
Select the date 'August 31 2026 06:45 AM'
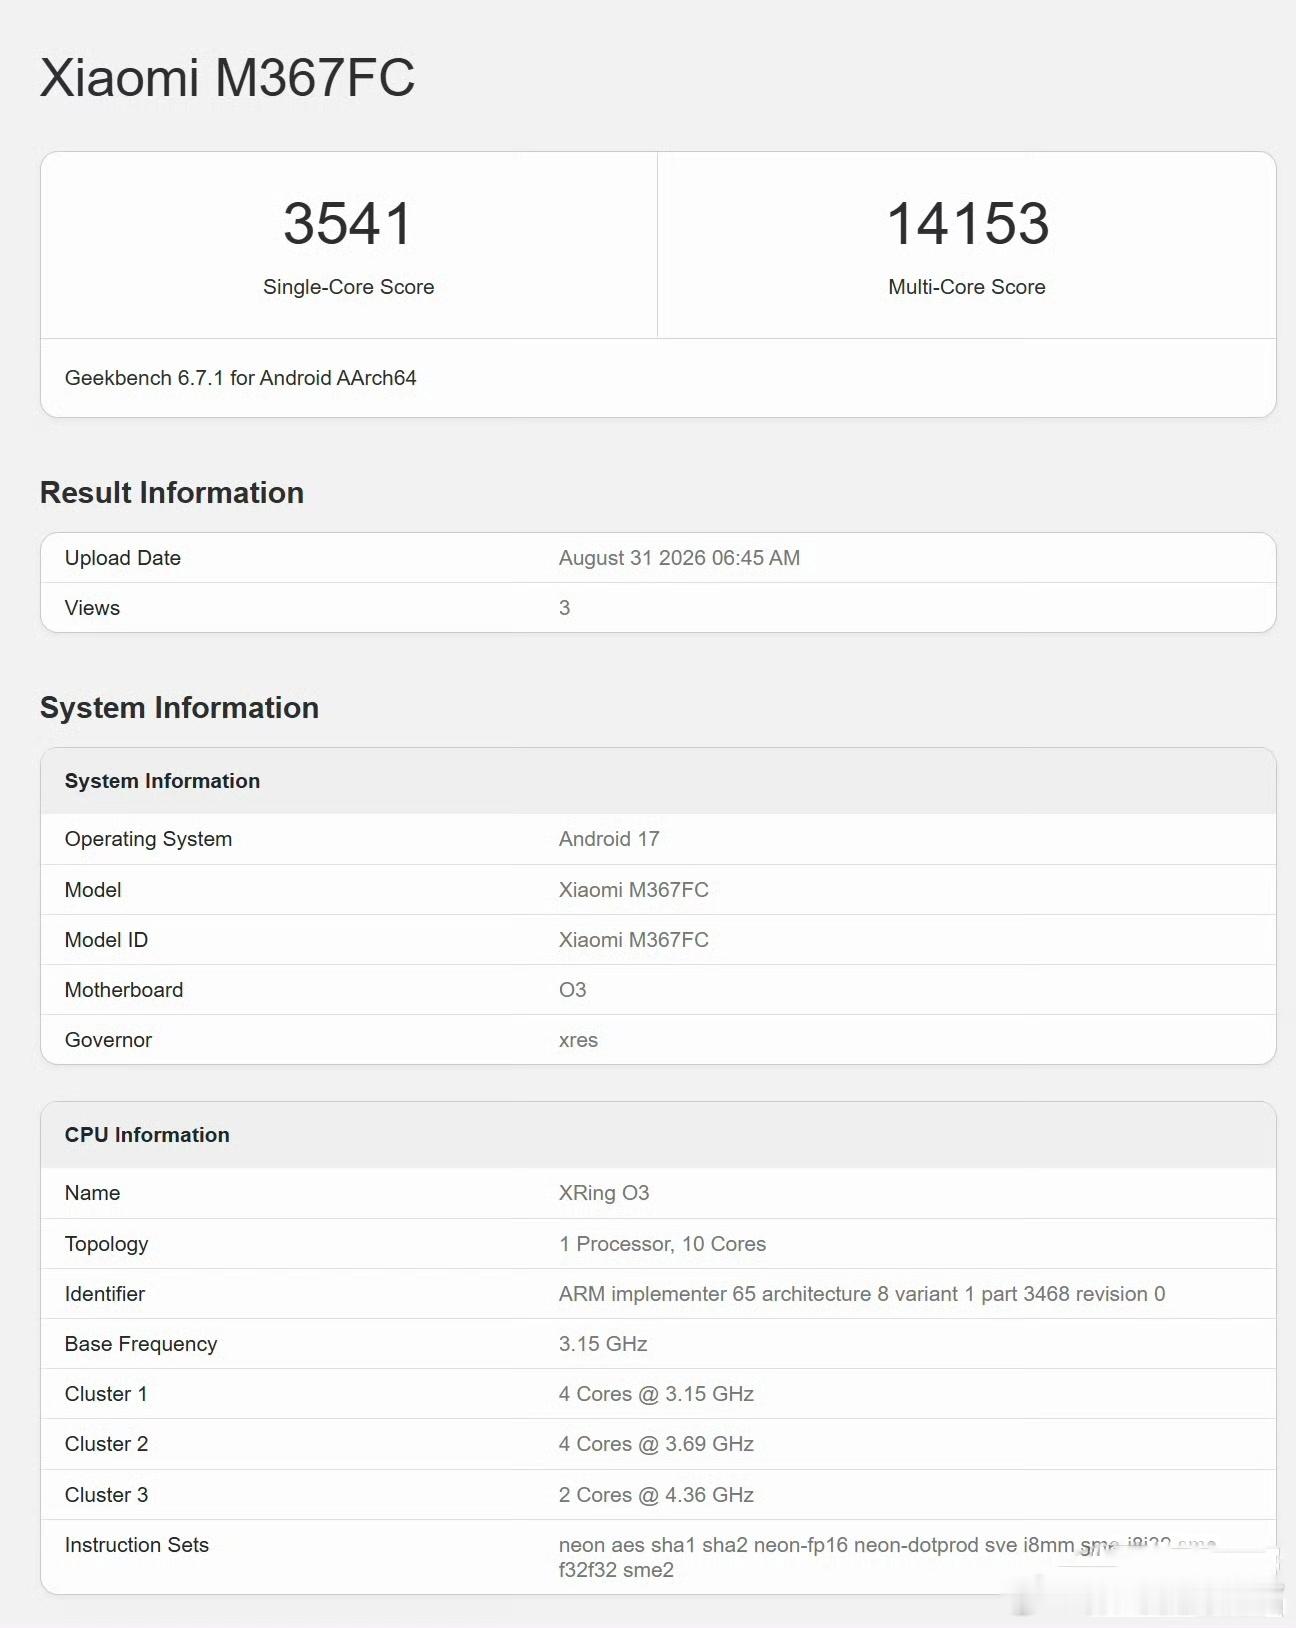click(x=679, y=558)
